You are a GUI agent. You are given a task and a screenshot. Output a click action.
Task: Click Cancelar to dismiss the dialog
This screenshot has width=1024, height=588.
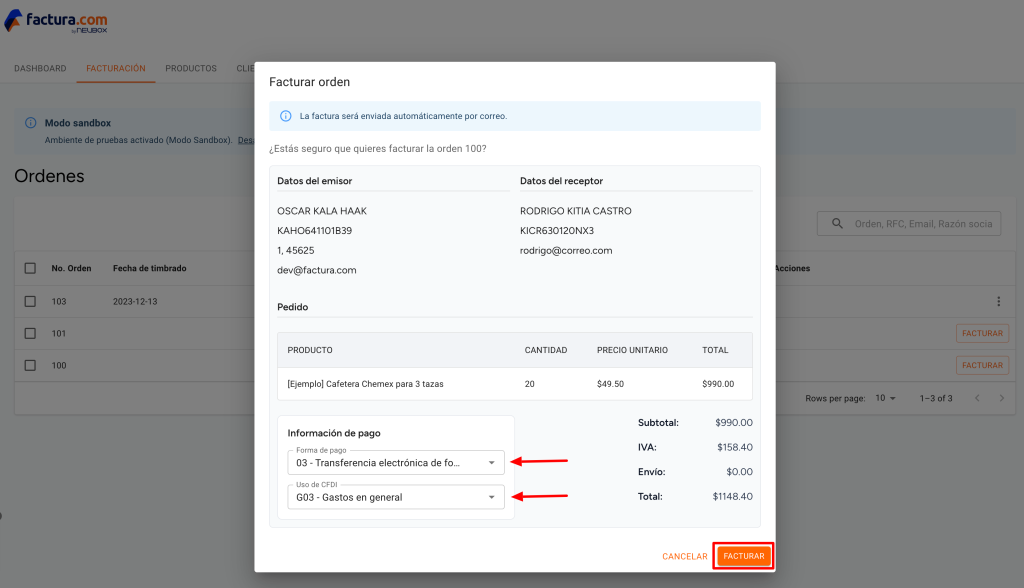tap(685, 557)
